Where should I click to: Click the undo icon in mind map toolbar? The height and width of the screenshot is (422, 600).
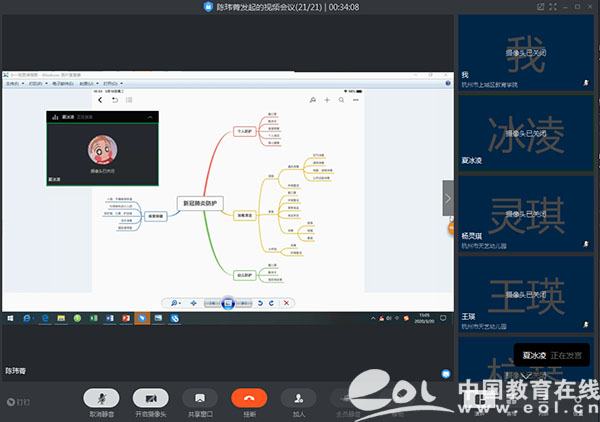(x=115, y=100)
